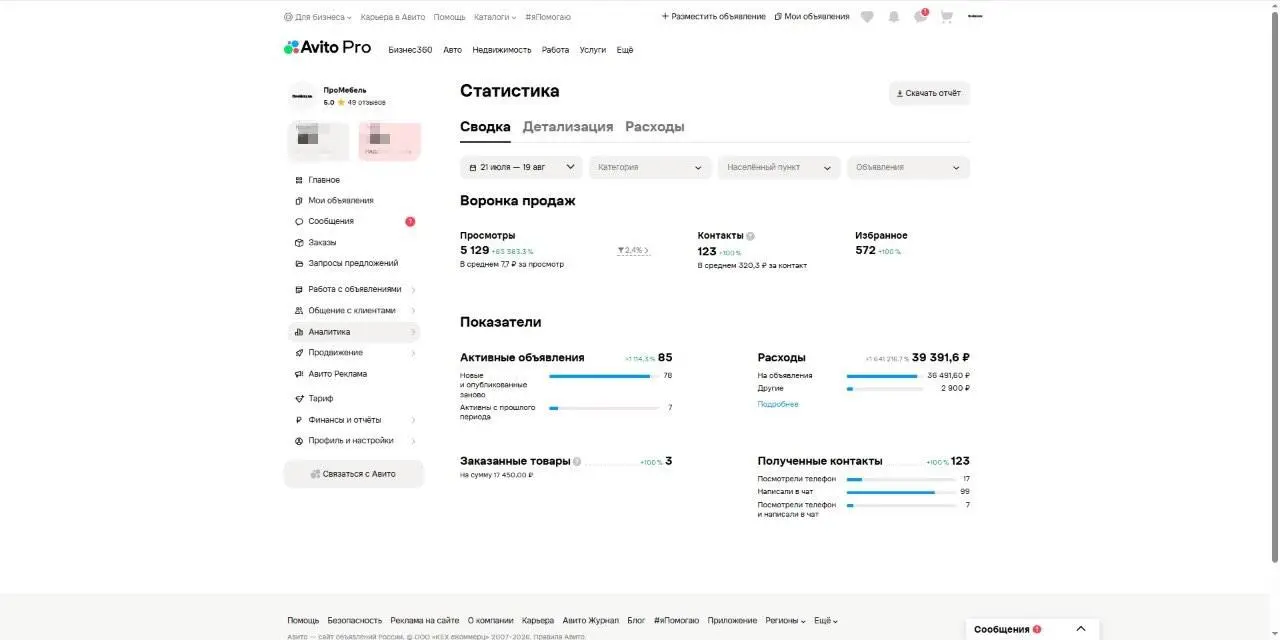Open Работа in top navigation
The height and width of the screenshot is (640, 1280).
(x=555, y=50)
